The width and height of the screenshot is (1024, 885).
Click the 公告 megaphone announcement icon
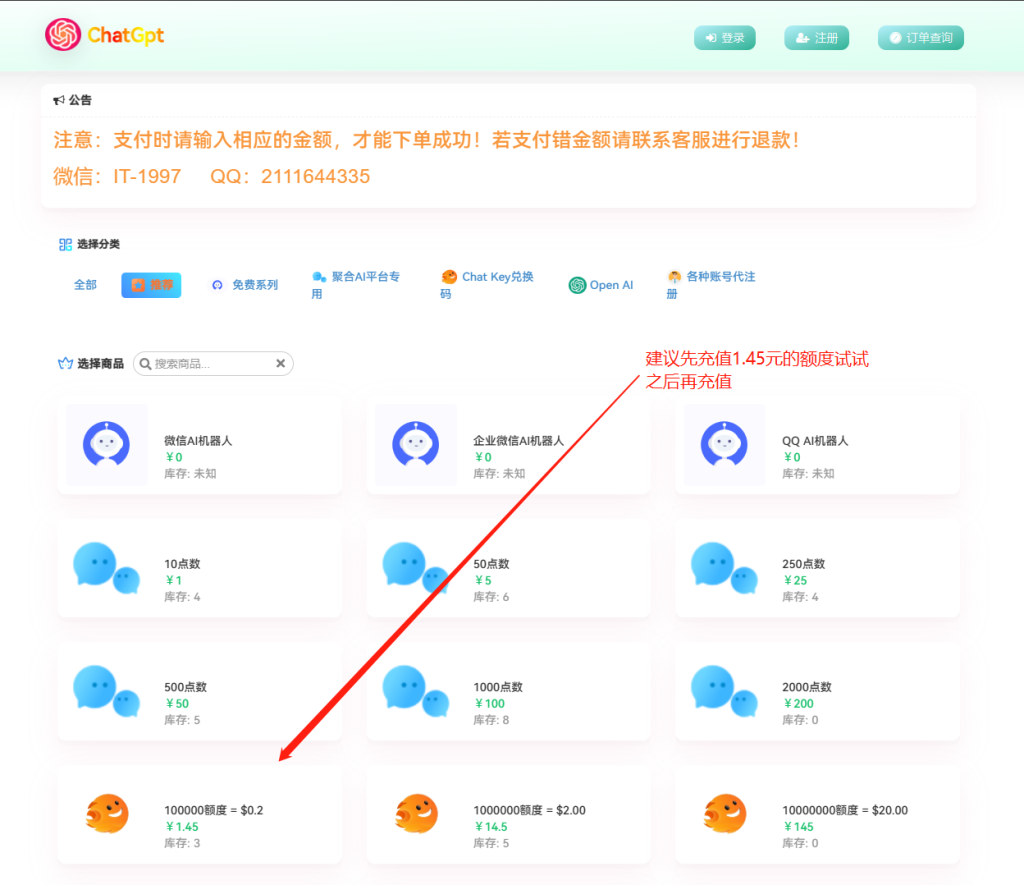pos(59,99)
